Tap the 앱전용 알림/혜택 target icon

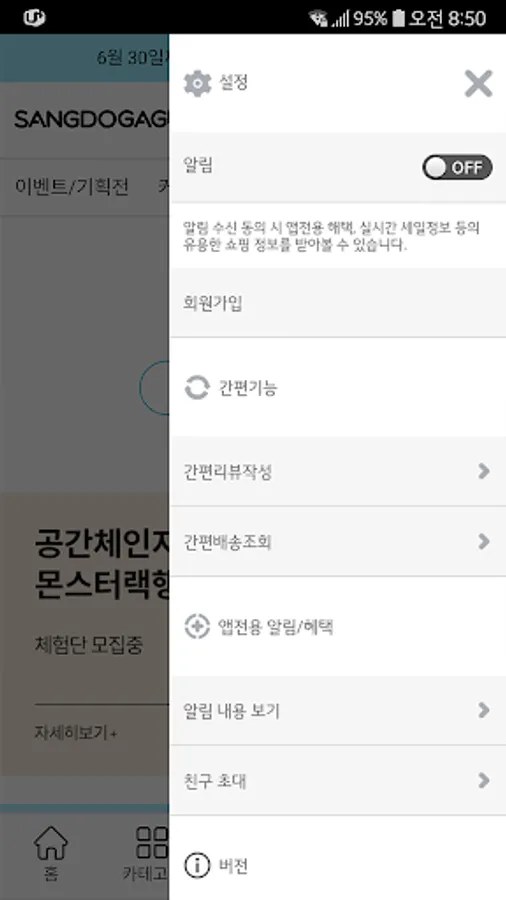click(197, 626)
